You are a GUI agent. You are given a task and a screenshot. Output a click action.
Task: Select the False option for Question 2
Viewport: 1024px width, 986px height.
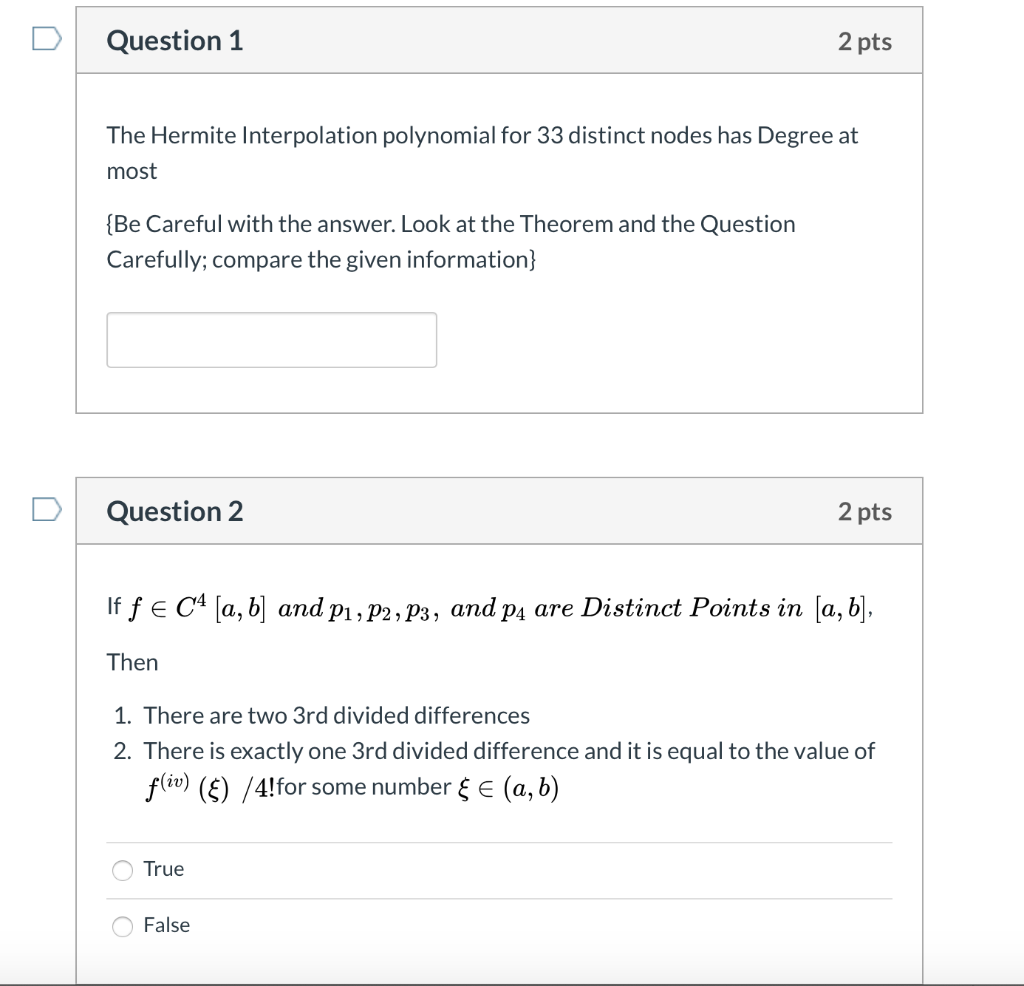point(122,926)
